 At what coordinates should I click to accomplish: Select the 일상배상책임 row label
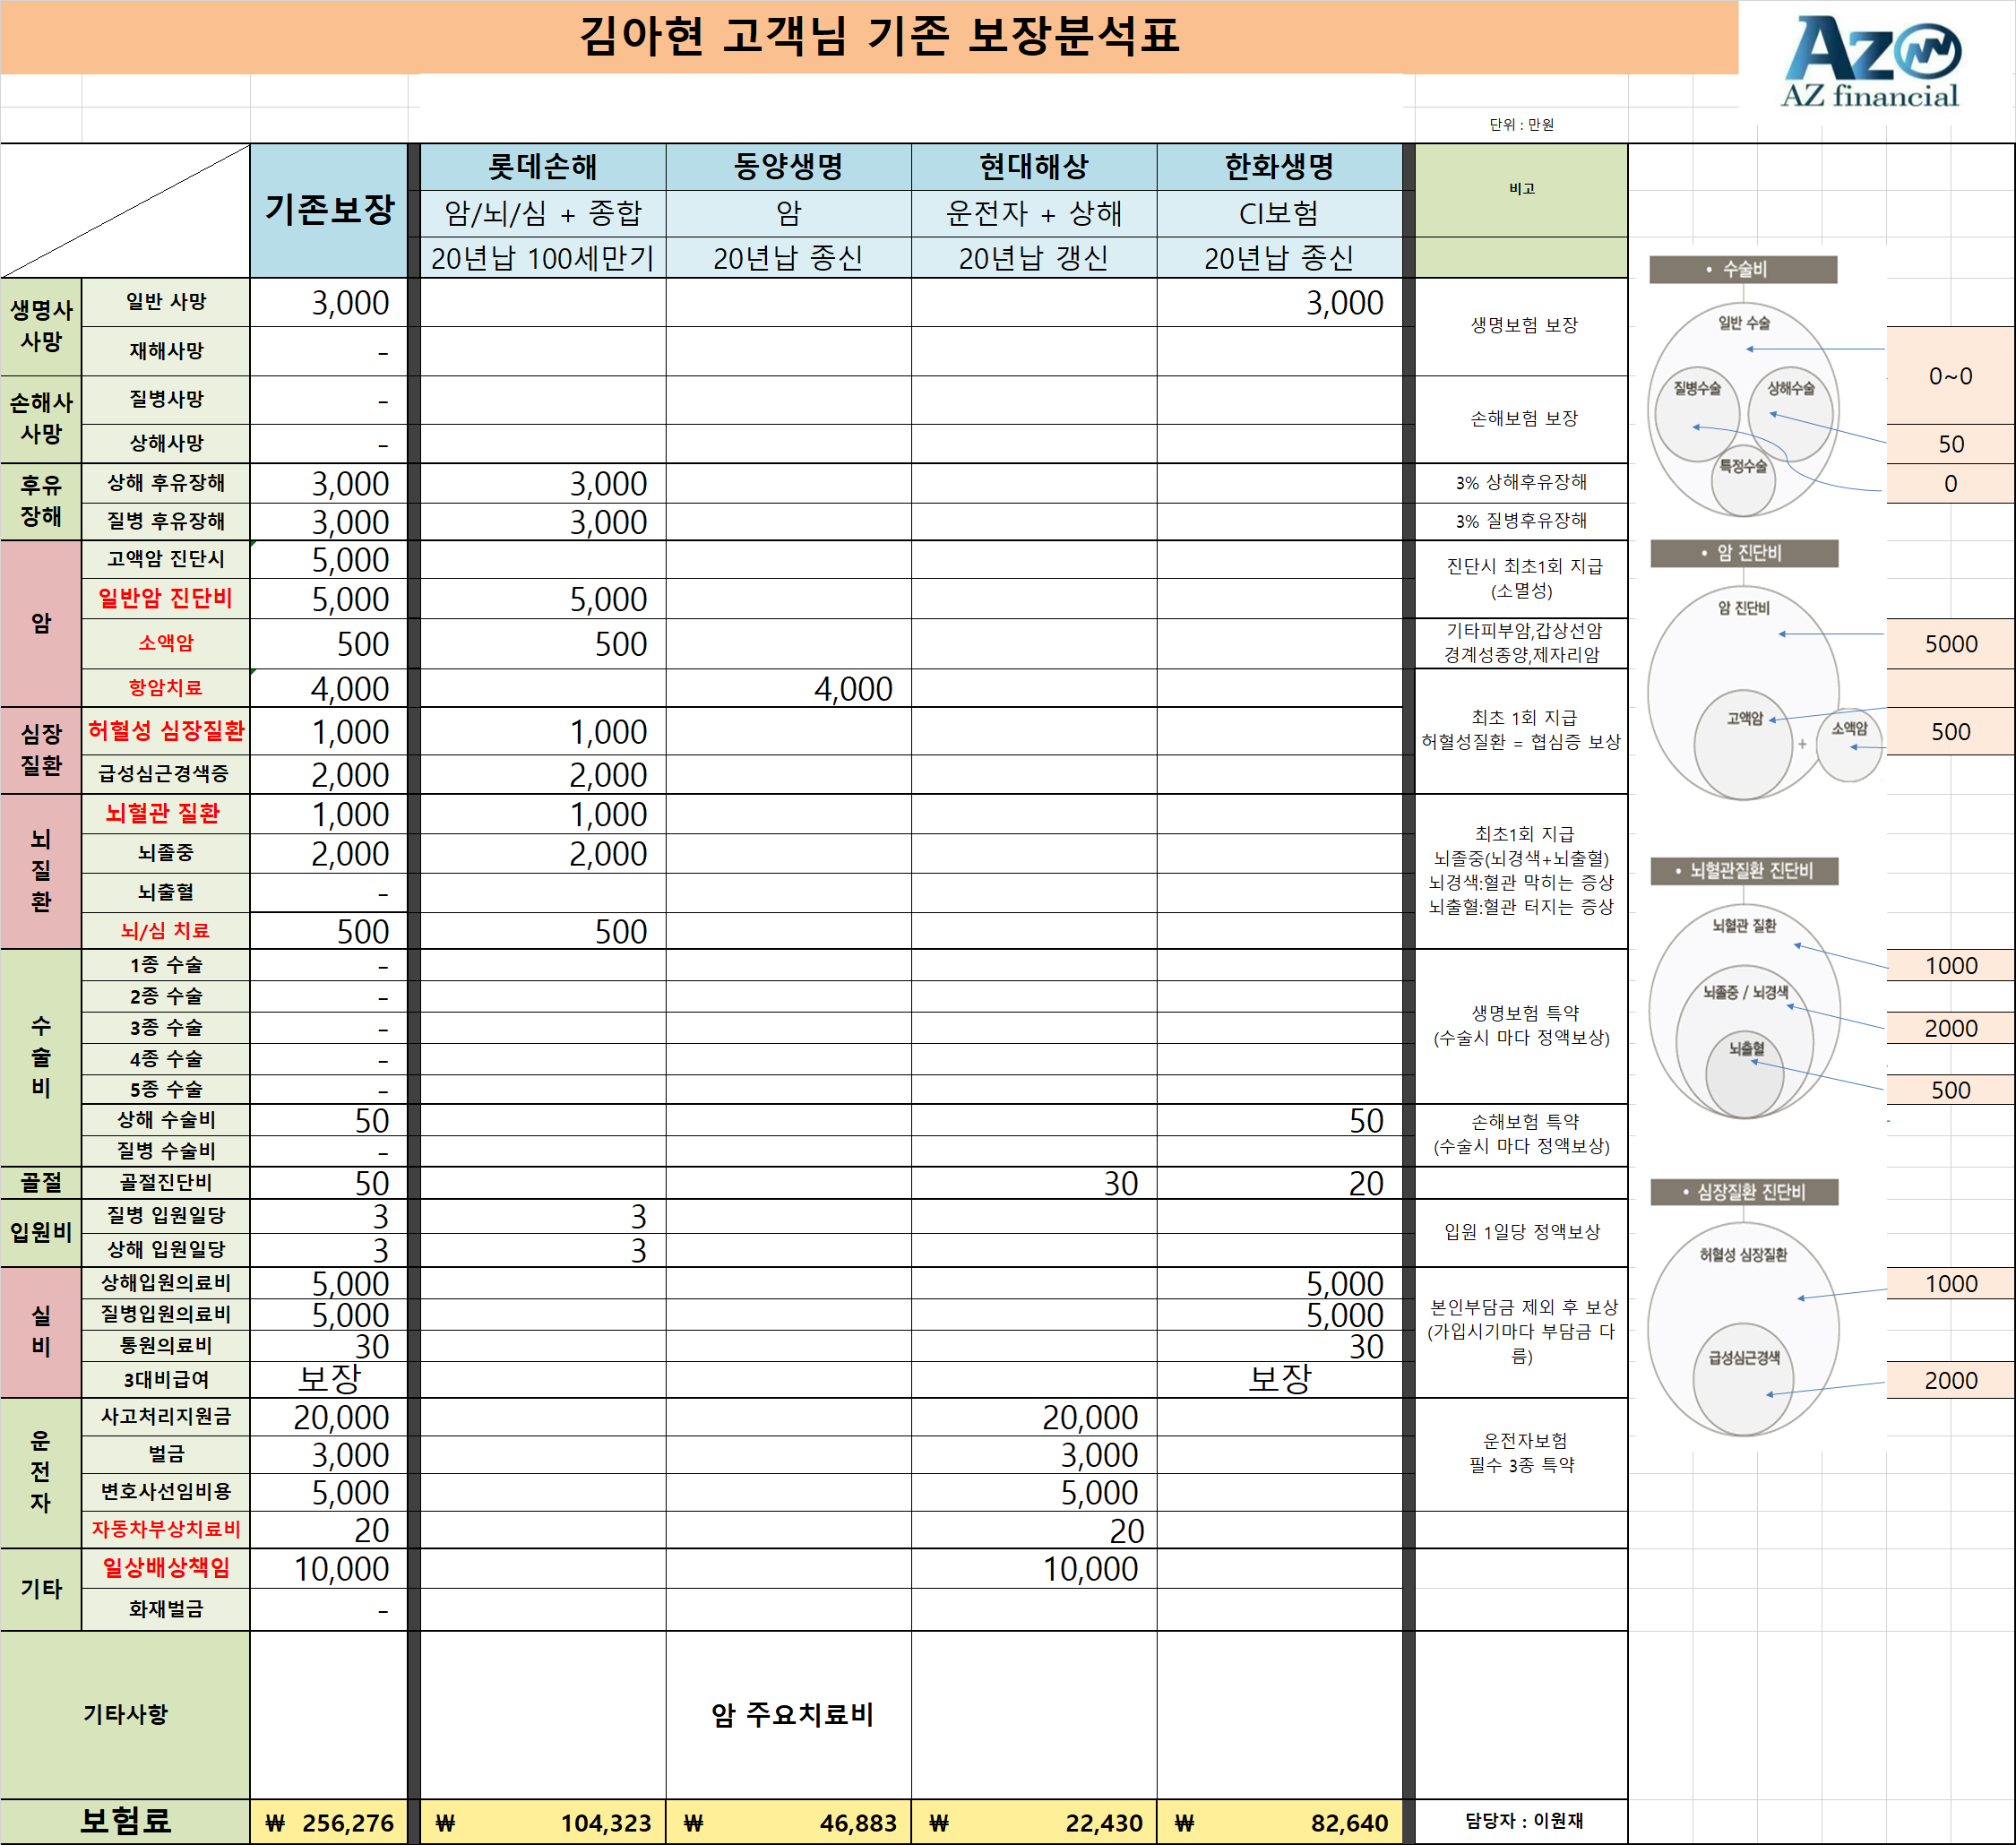point(166,1568)
